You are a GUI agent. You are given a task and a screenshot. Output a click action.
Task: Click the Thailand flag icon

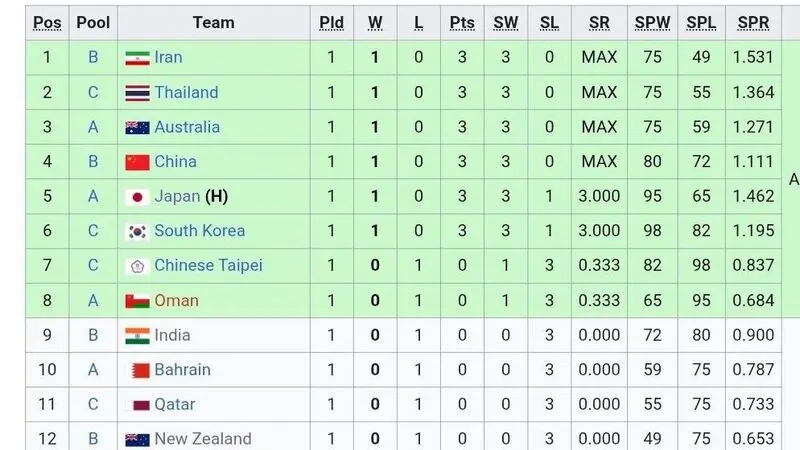tap(137, 93)
